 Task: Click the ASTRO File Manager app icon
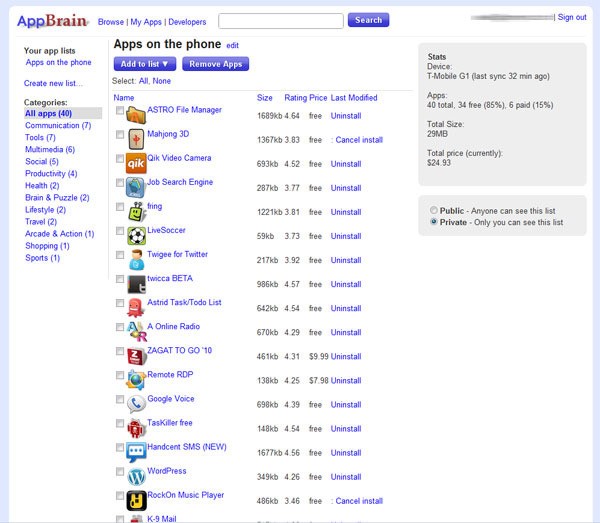(x=136, y=115)
